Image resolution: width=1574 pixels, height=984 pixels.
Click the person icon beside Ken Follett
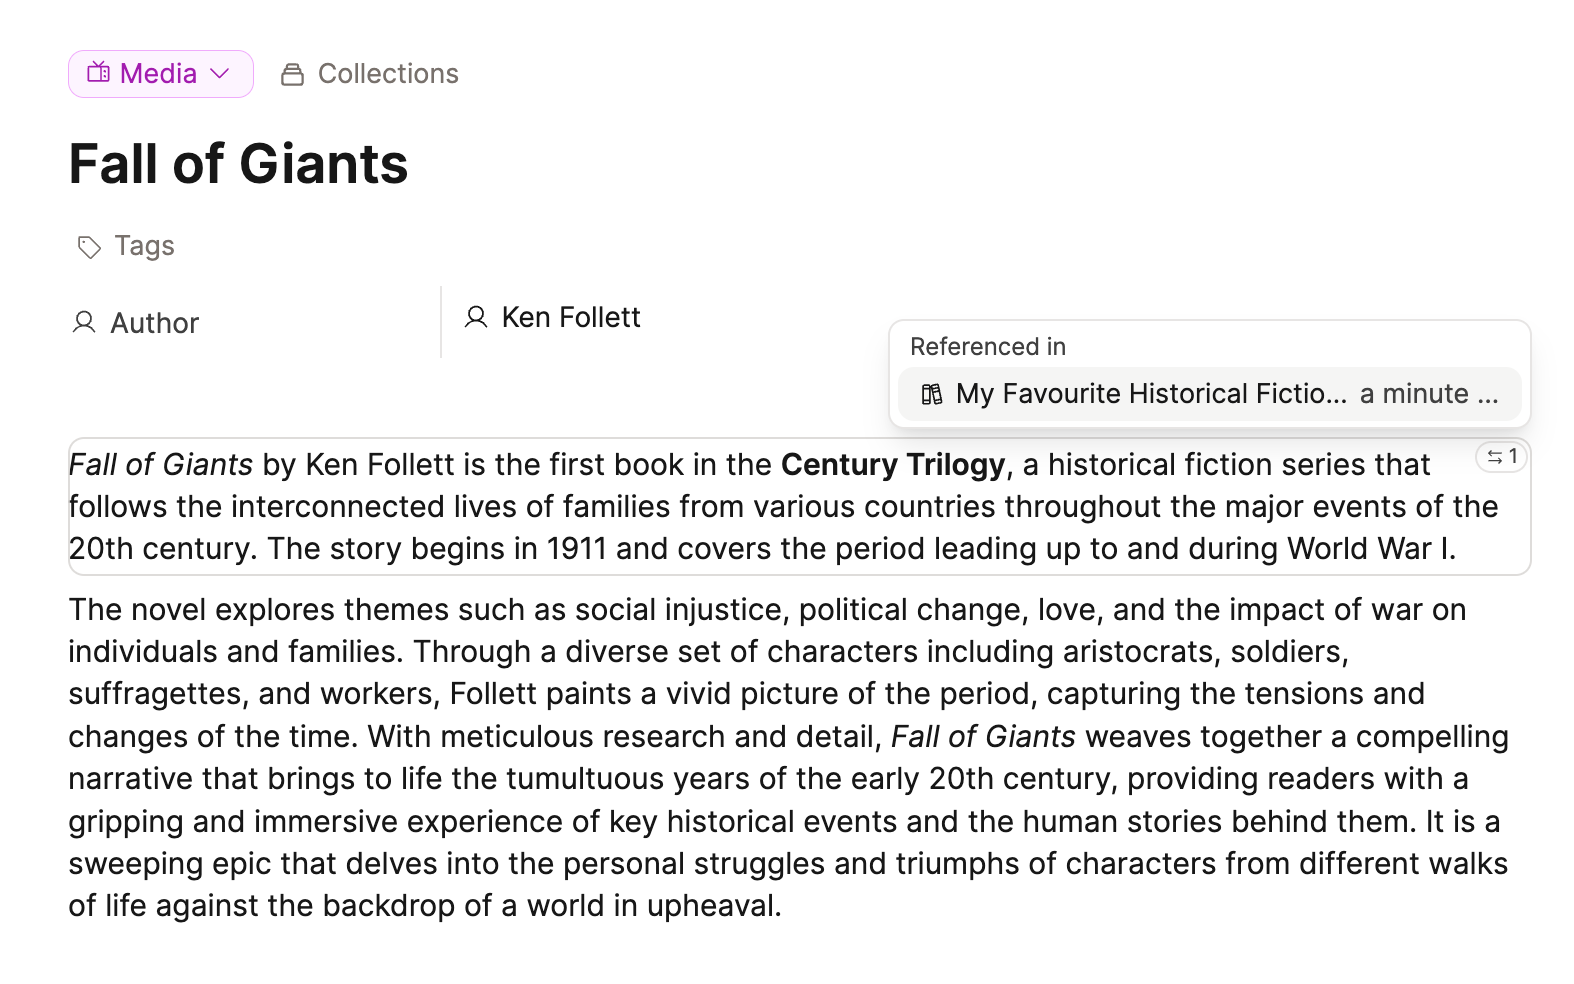[476, 318]
